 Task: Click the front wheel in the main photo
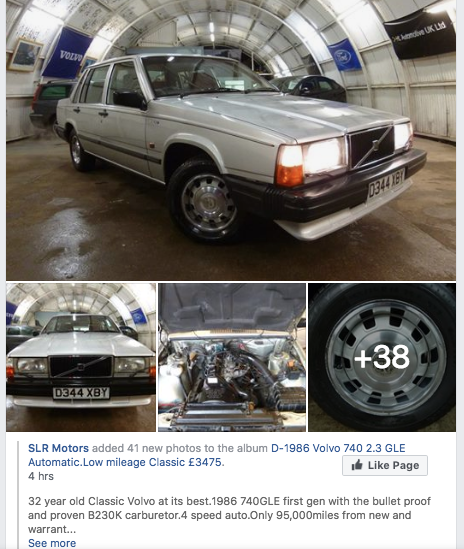(x=206, y=202)
